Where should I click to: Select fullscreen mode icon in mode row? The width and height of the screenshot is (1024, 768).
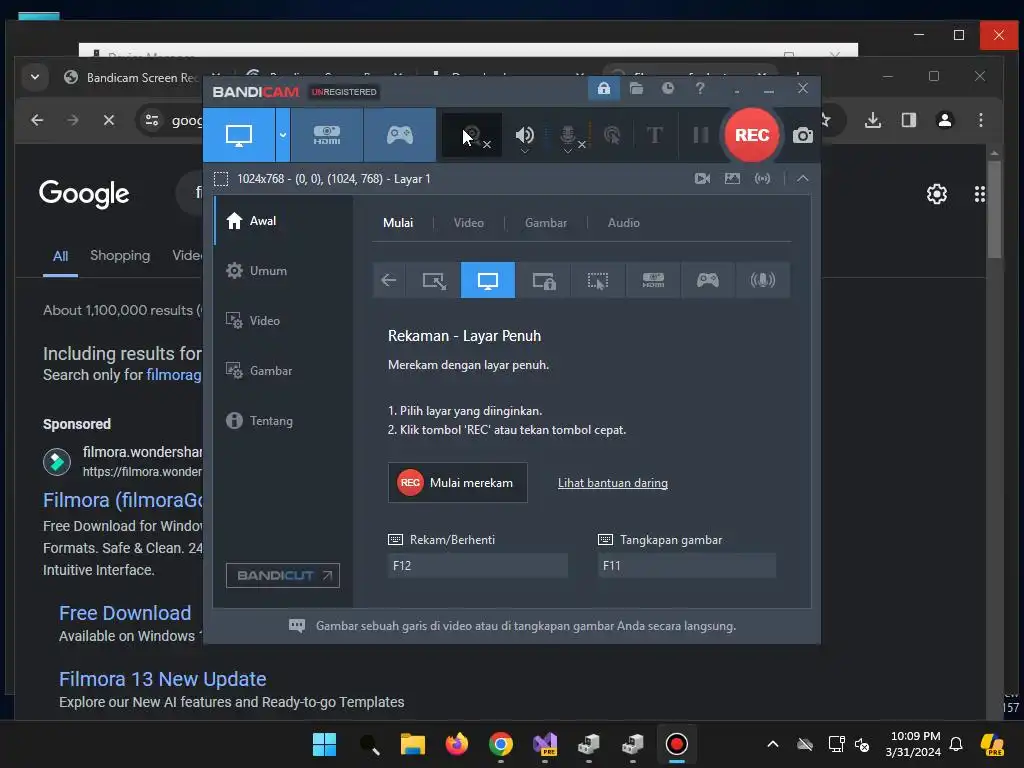pos(488,280)
